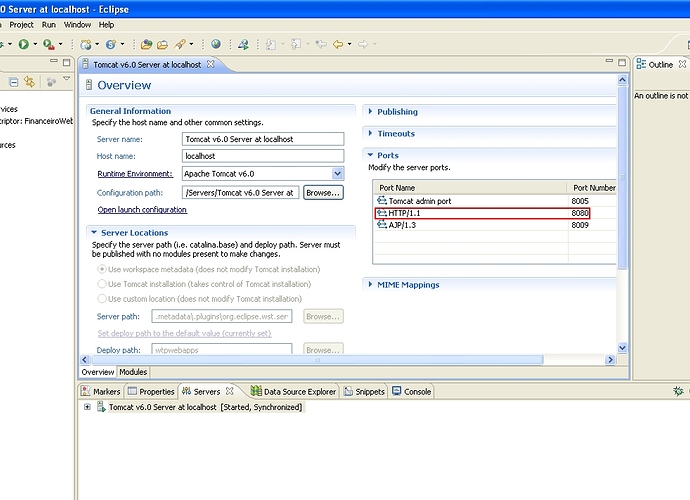
Task: Click the Runtime Environment link
Action: 135,173
